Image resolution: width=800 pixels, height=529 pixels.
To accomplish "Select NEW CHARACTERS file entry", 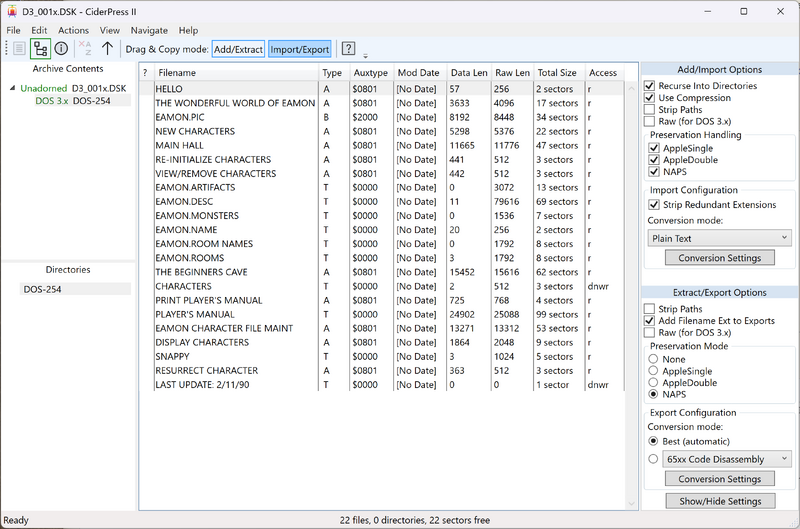I will 381,131.
